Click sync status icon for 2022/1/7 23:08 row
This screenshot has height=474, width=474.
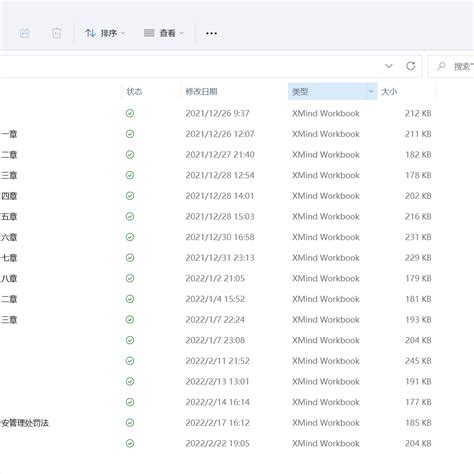[x=130, y=340]
